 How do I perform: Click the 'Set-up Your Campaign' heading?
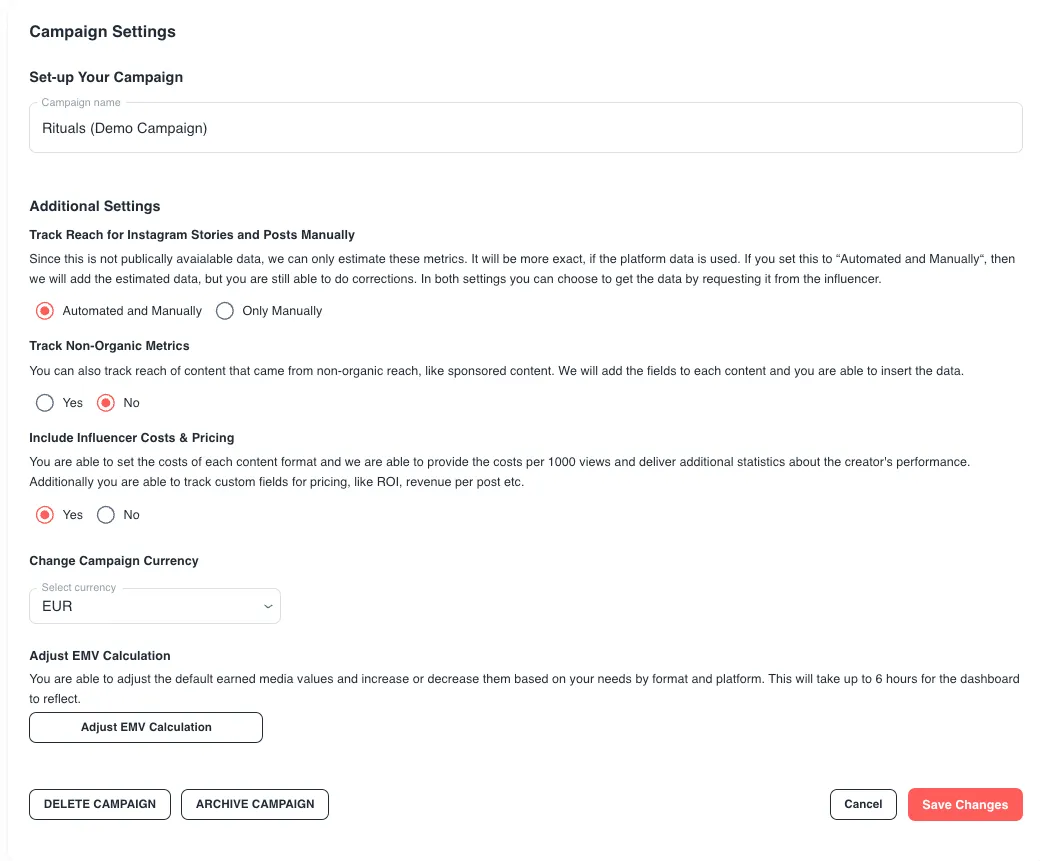pos(106,77)
